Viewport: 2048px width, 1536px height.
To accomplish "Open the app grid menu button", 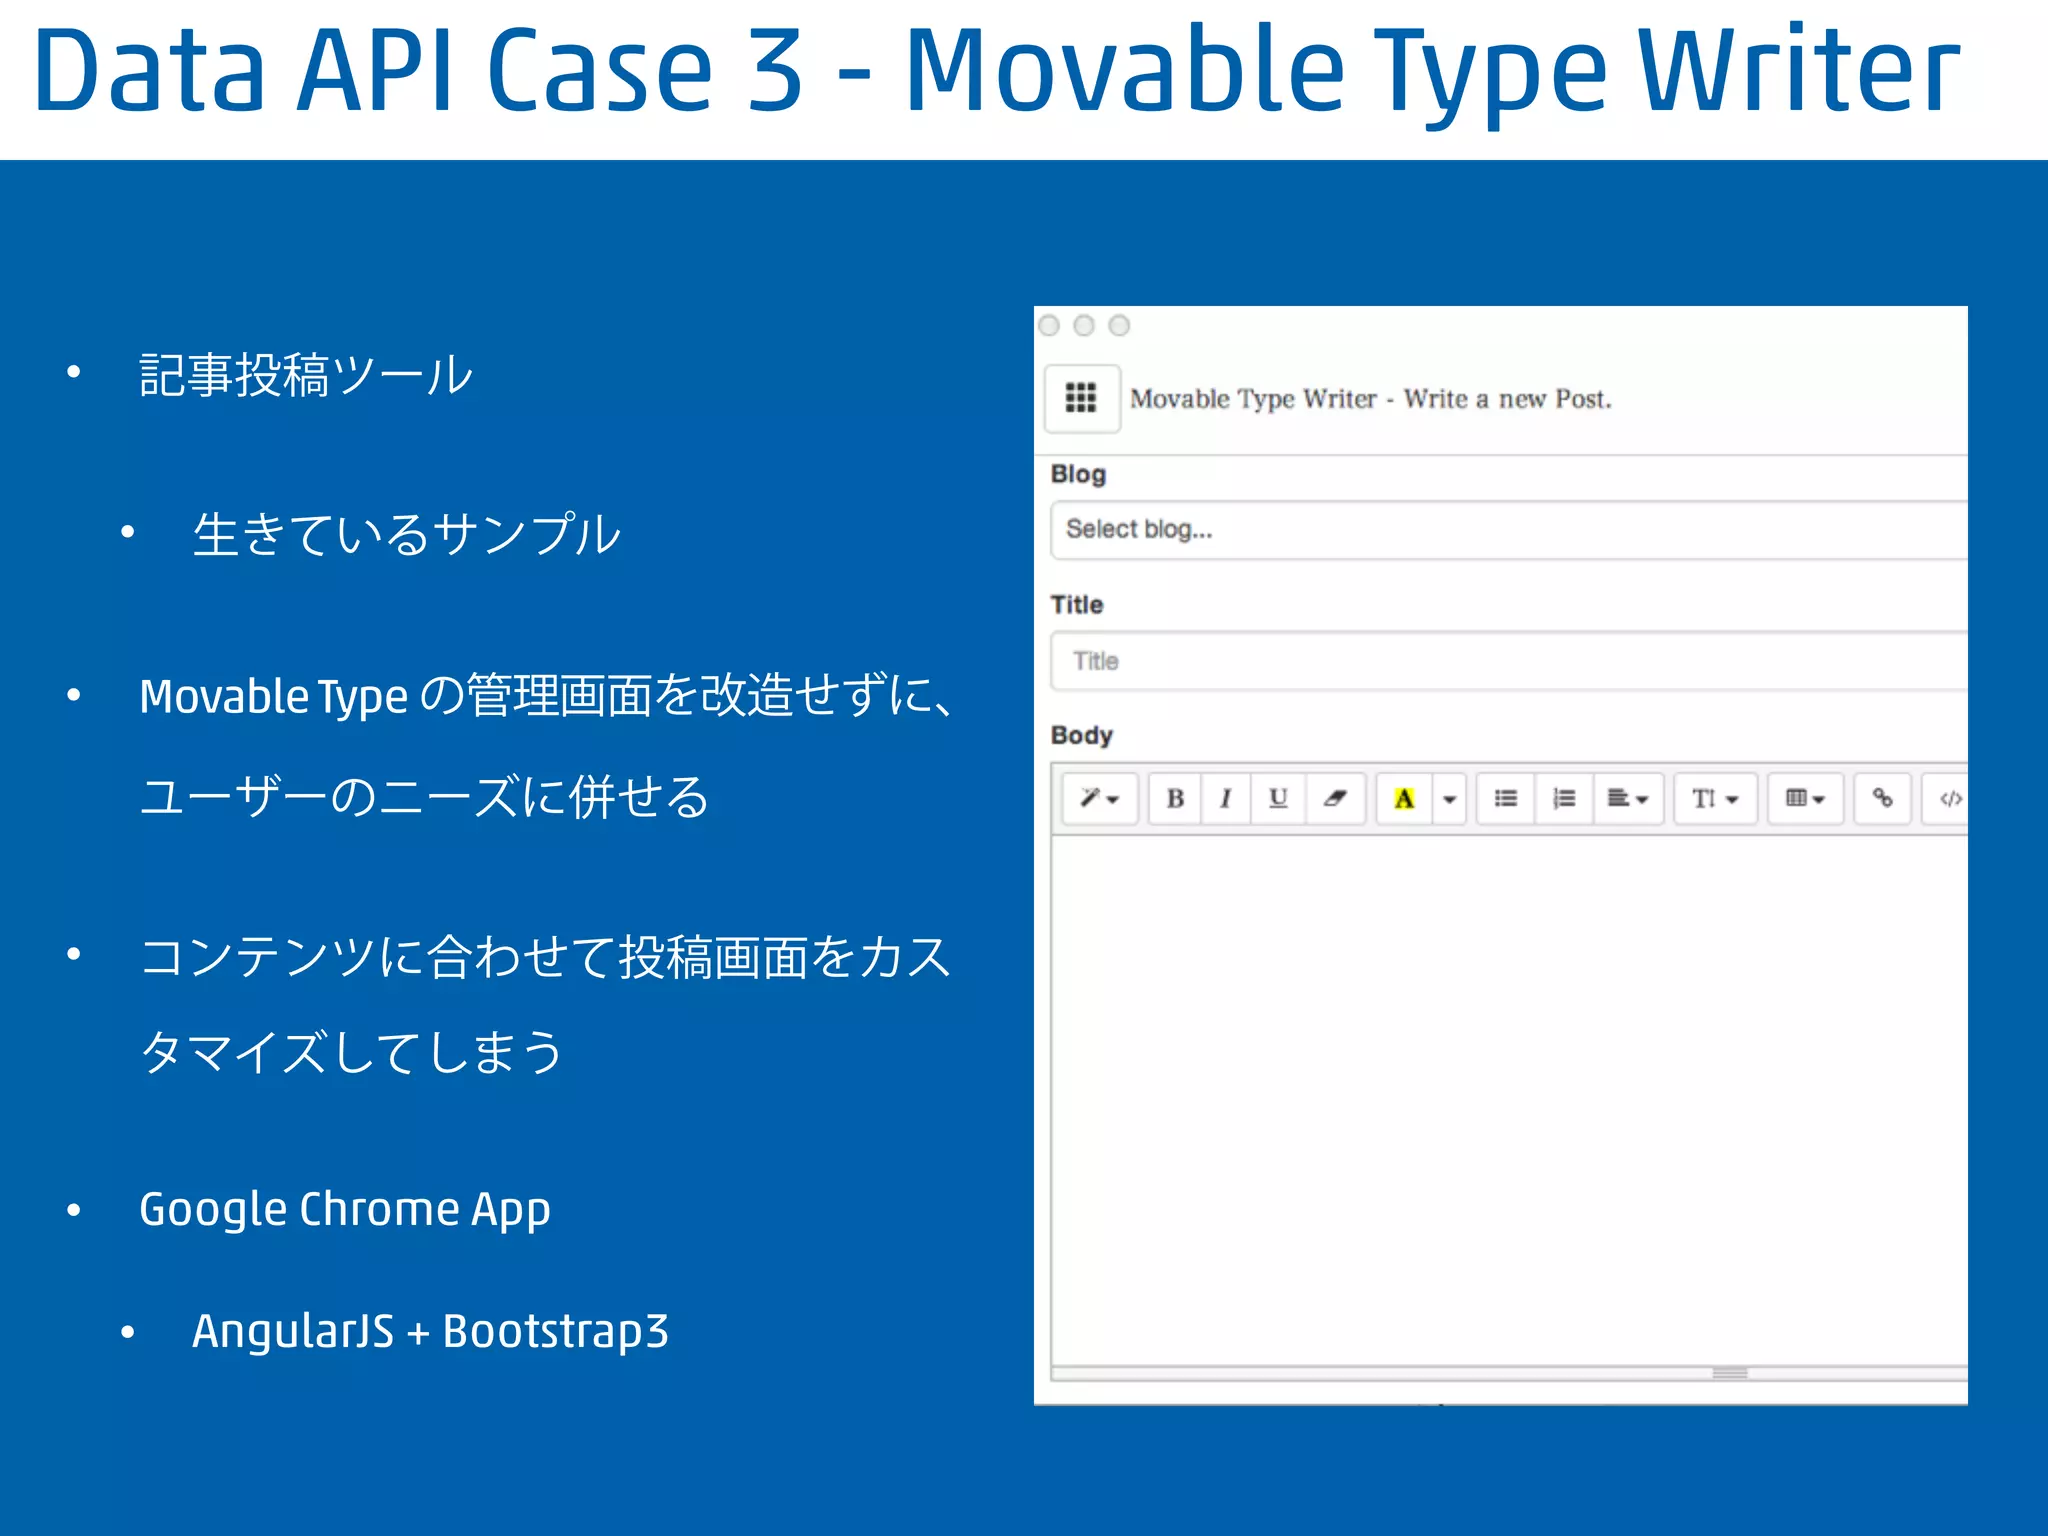I will 1081,398.
